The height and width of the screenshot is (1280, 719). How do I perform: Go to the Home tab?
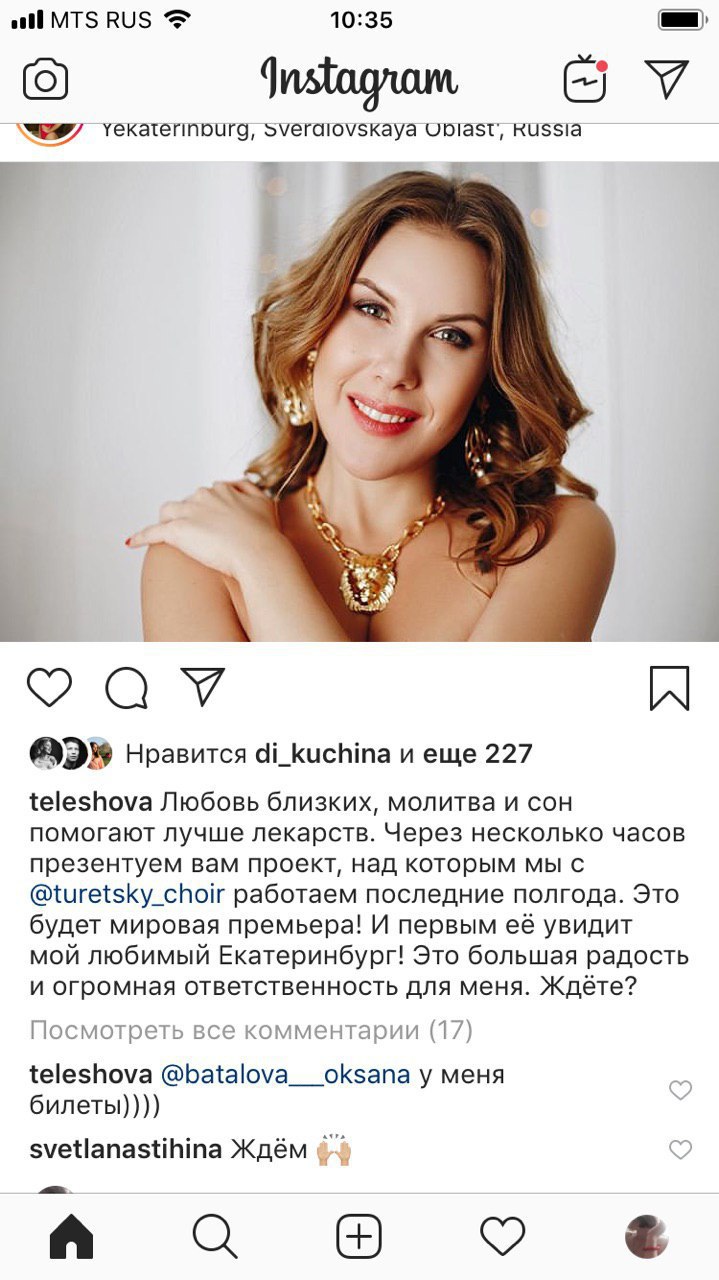pos(71,1237)
